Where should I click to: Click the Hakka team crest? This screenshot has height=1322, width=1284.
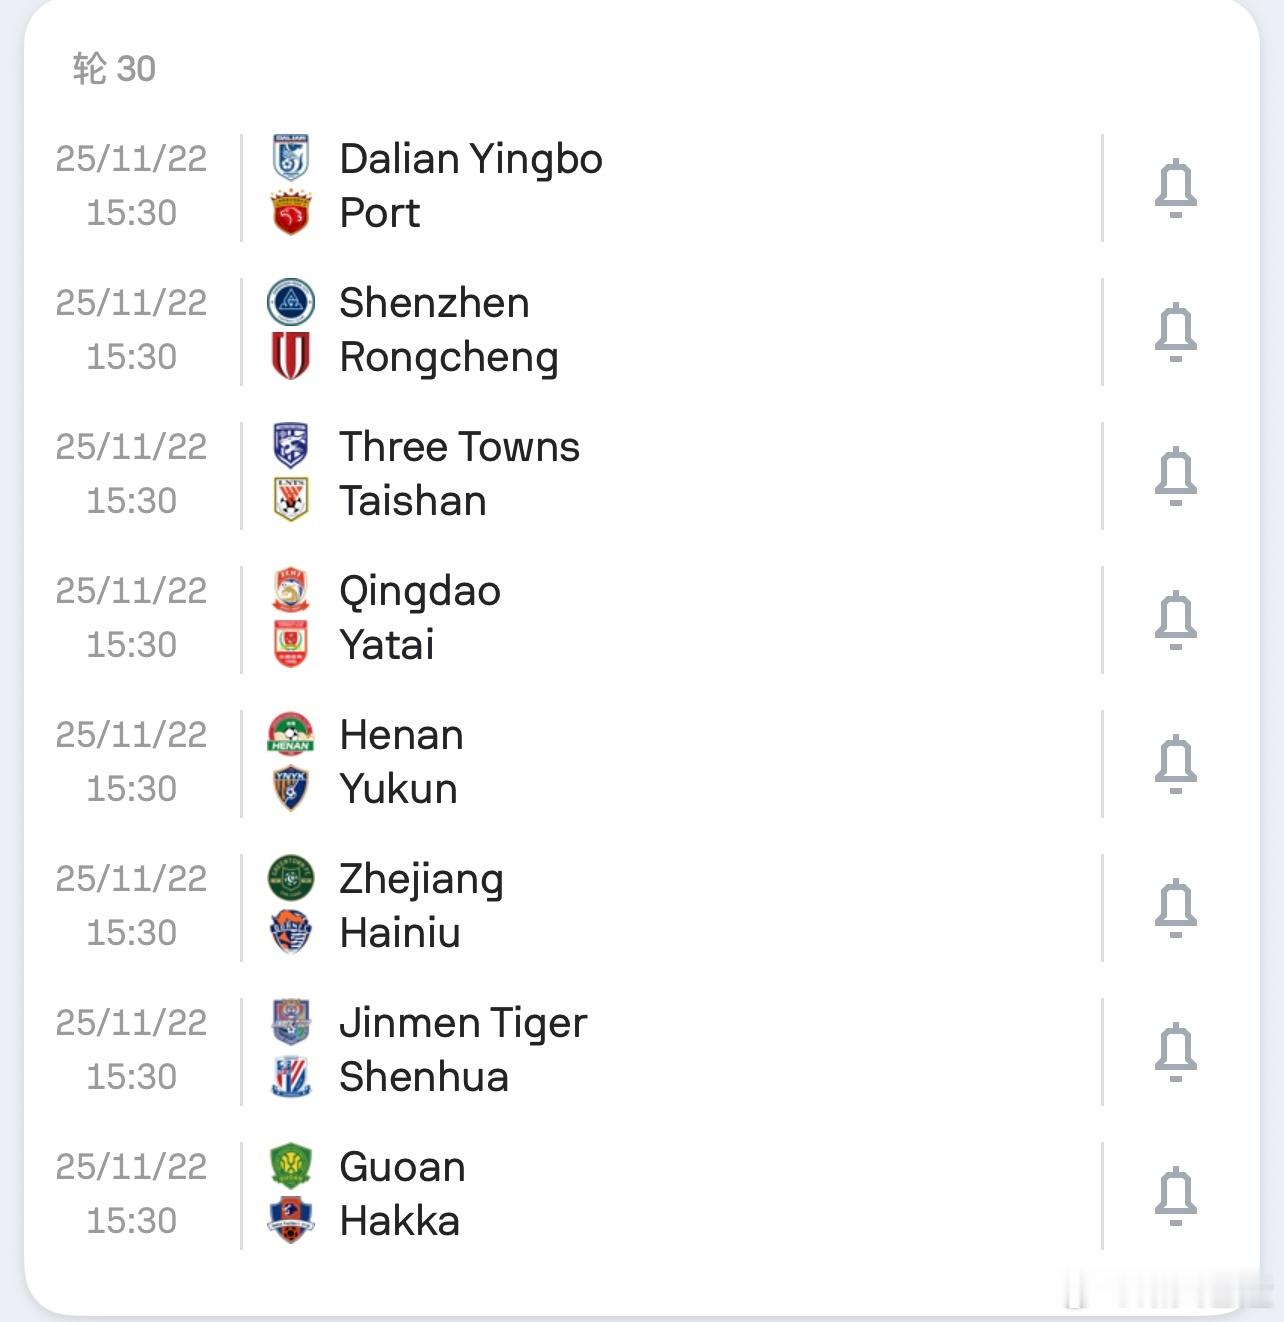pyautogui.click(x=291, y=1220)
